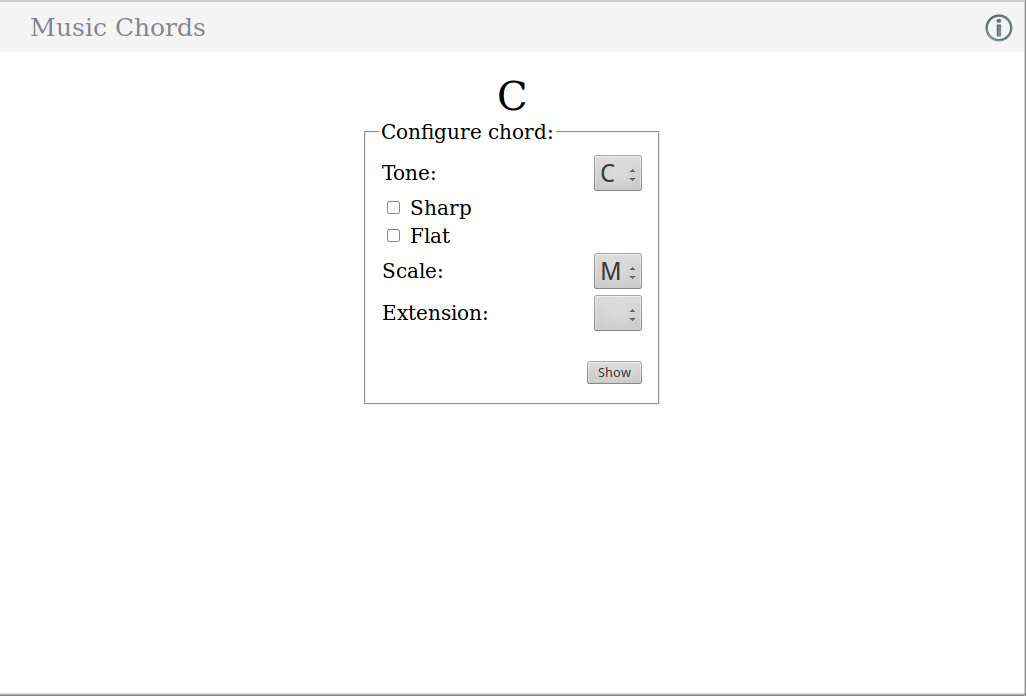Screen dimensions: 1026x696
Task: Open the empty Extension dropdown
Action: point(617,313)
